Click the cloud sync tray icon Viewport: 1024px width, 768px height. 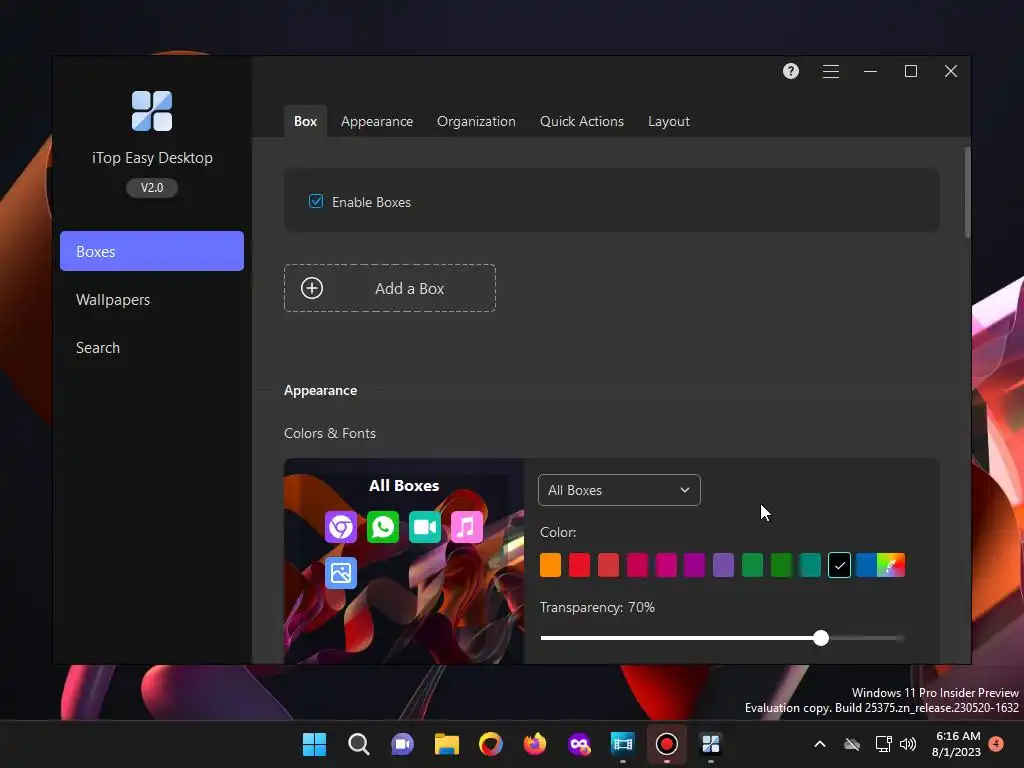[x=852, y=744]
